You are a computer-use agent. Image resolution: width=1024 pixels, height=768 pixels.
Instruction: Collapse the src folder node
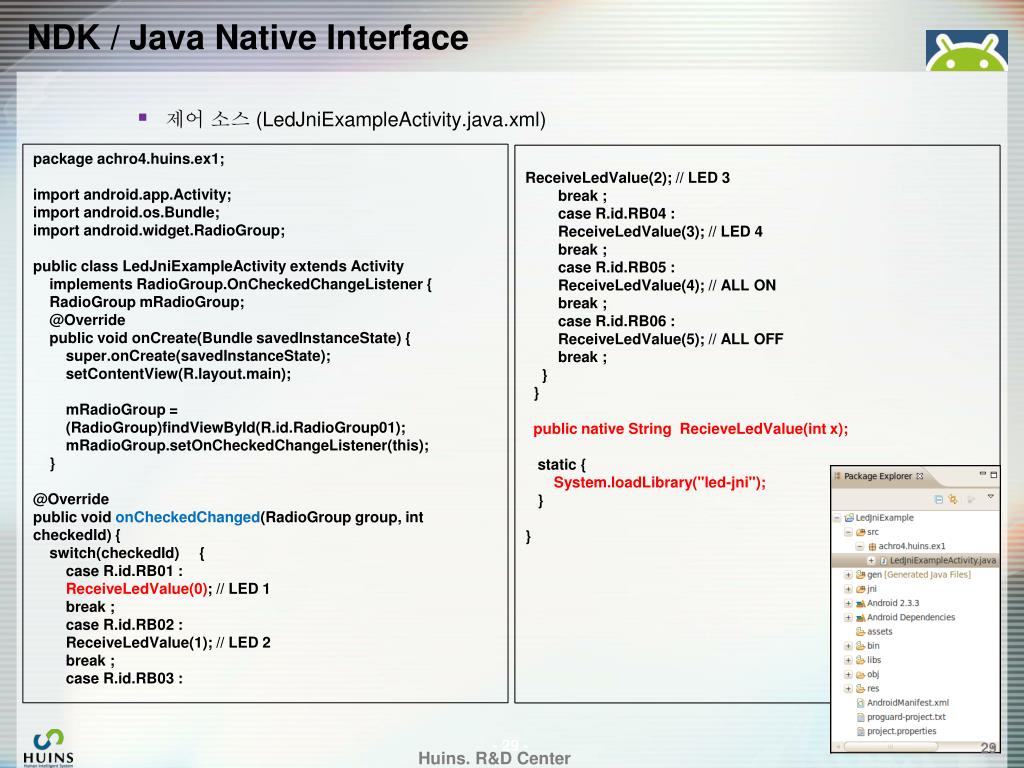pos(848,532)
